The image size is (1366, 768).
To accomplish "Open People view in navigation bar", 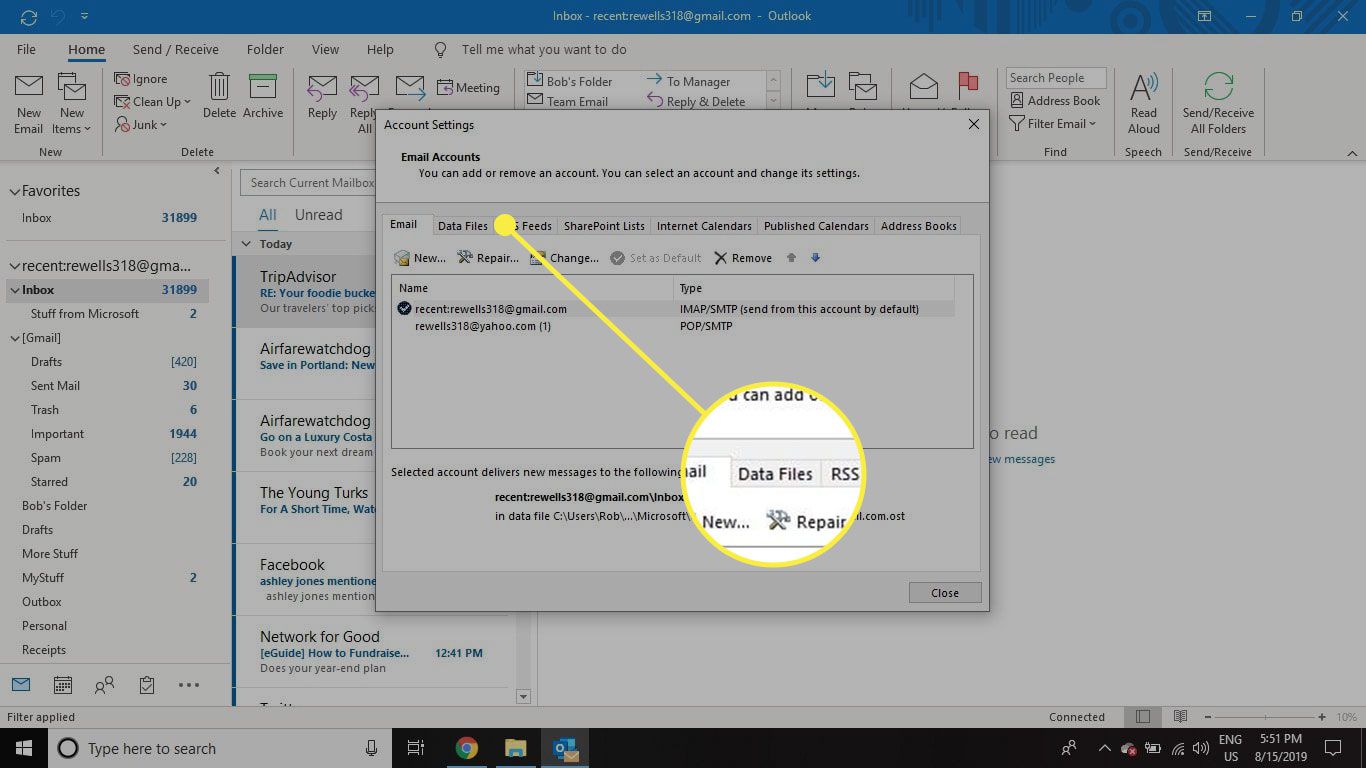I will click(104, 685).
